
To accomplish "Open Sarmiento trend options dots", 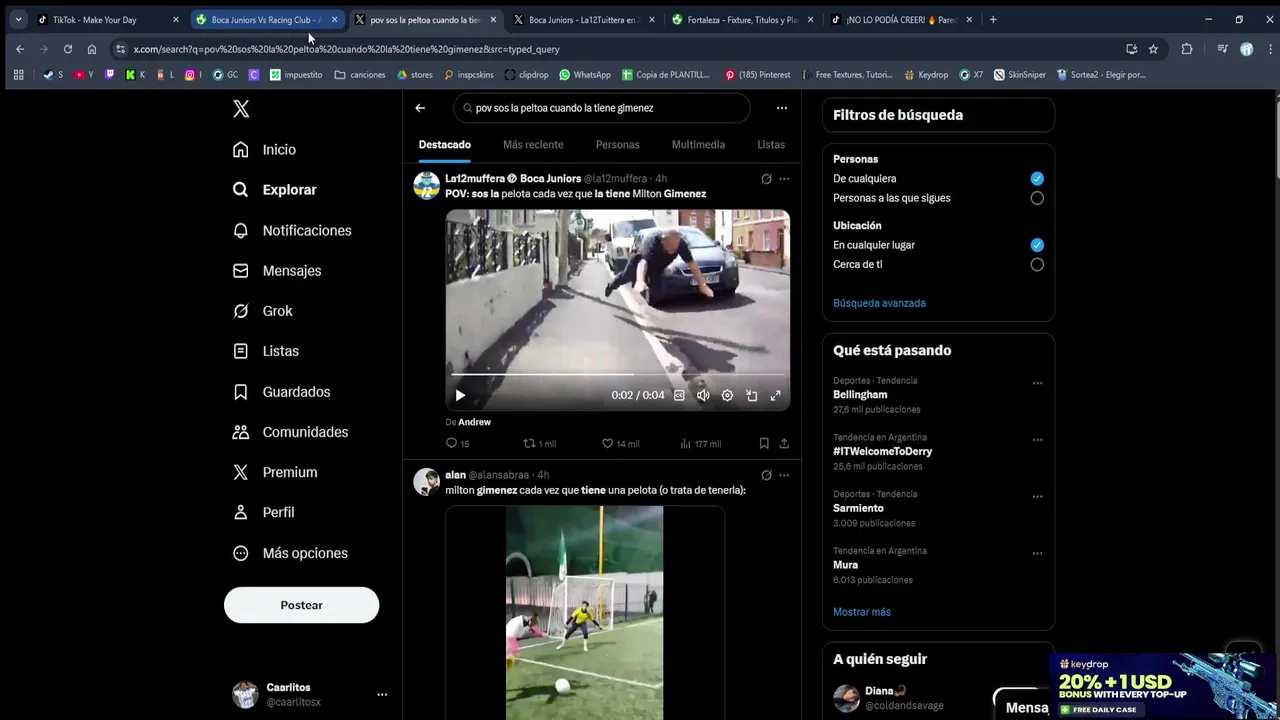I will (x=1037, y=497).
